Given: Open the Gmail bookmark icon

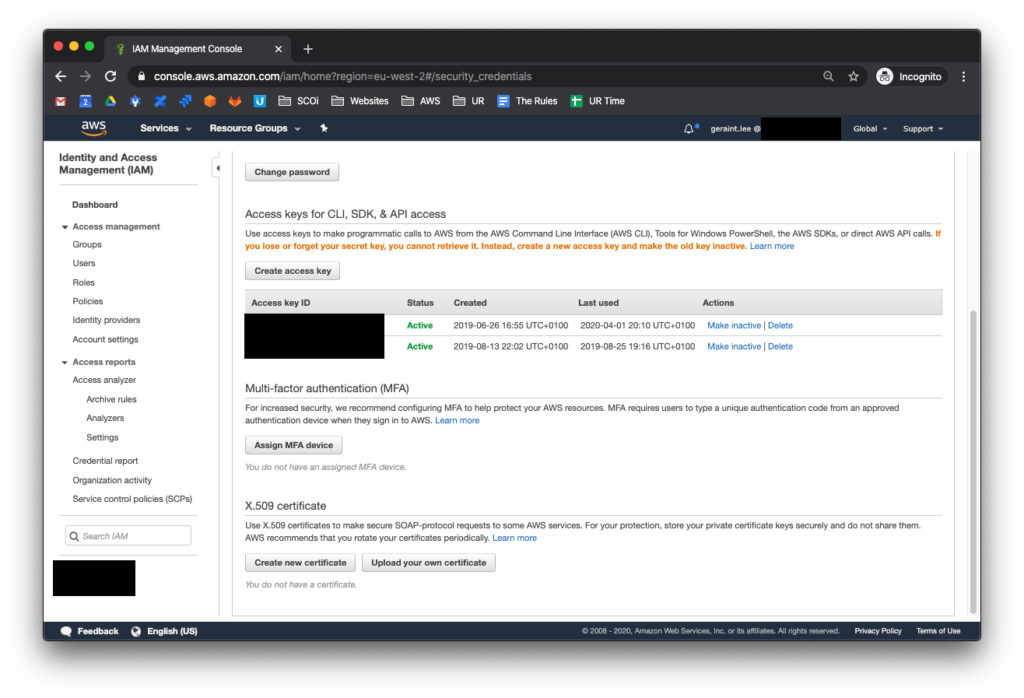Looking at the screenshot, I should pyautogui.click(x=61, y=101).
